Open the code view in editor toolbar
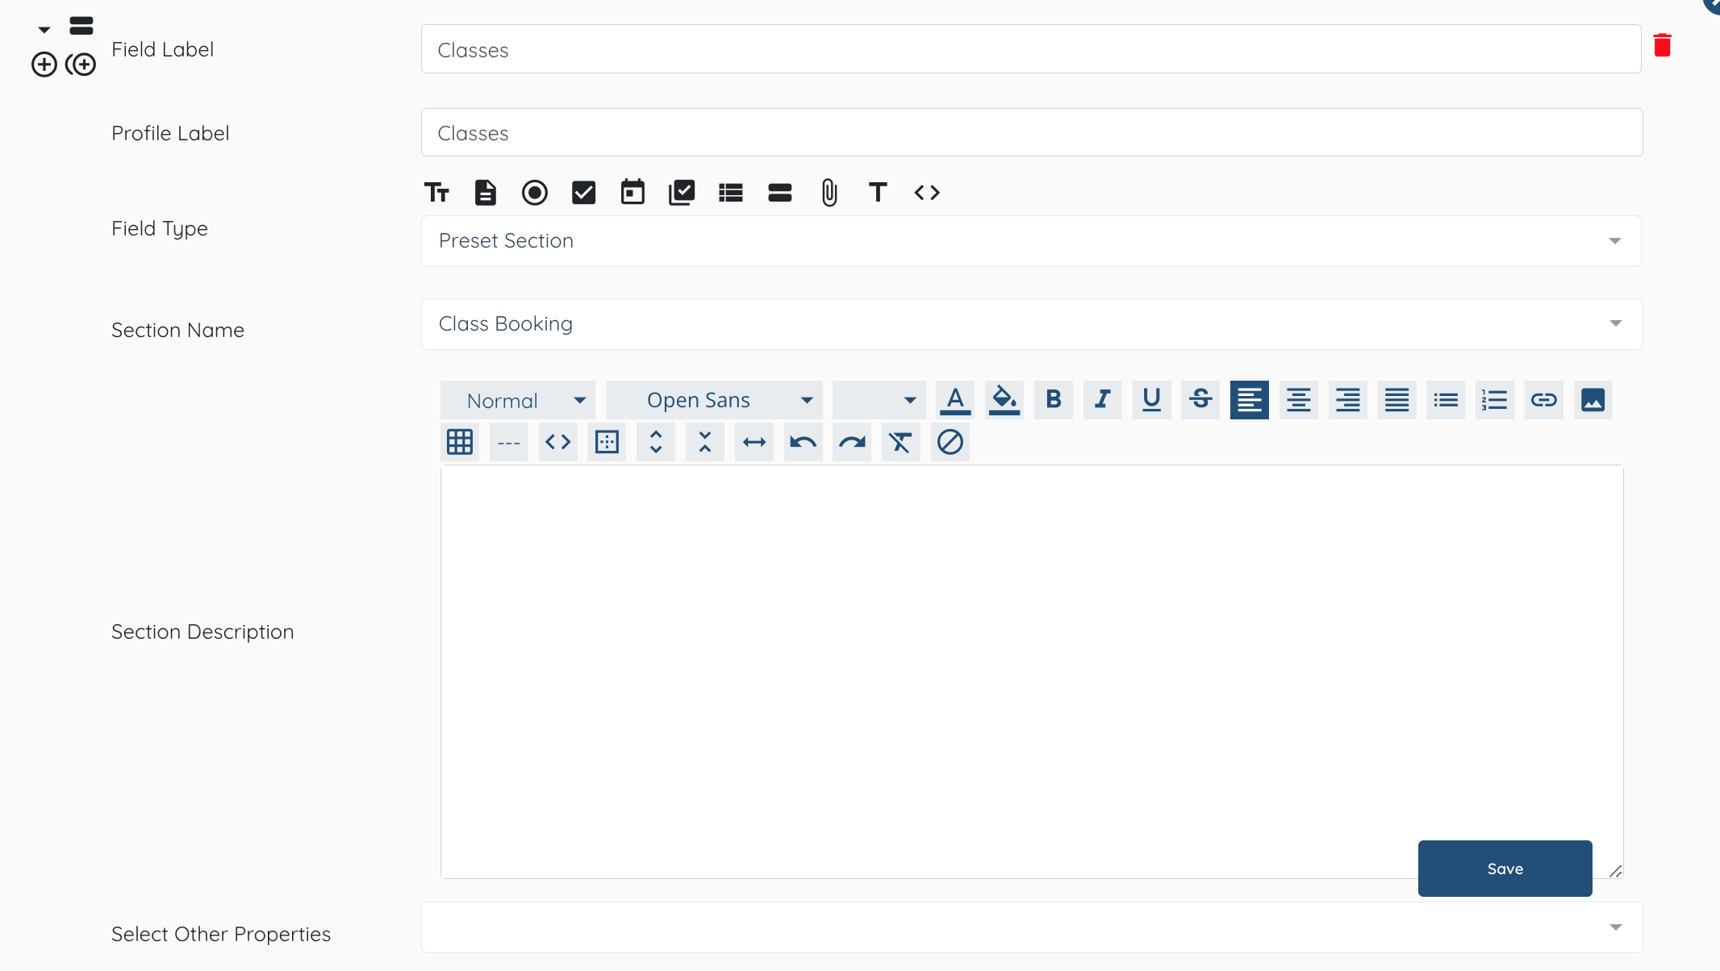This screenshot has width=1720, height=971. click(558, 442)
